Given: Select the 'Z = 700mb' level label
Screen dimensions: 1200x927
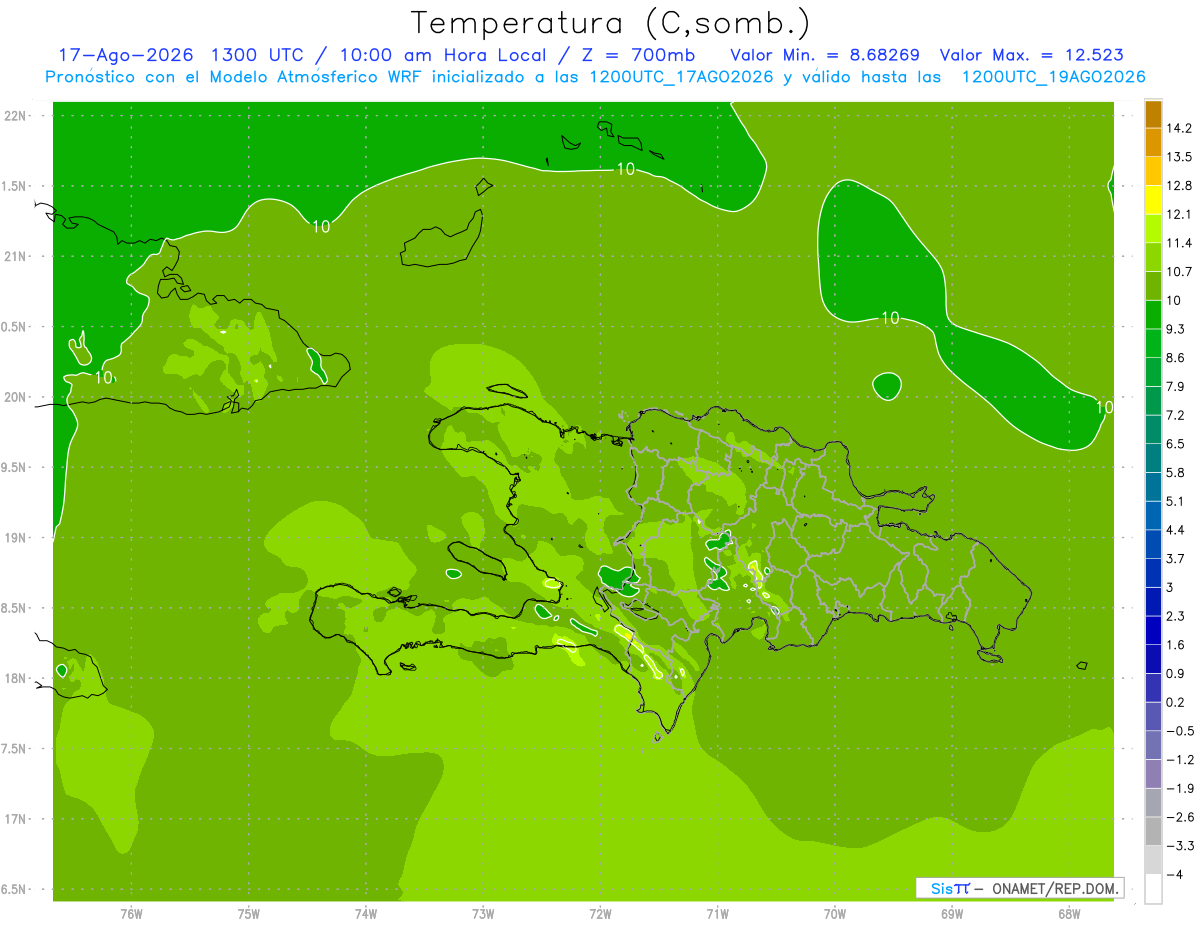Looking at the screenshot, I should pos(638,55).
